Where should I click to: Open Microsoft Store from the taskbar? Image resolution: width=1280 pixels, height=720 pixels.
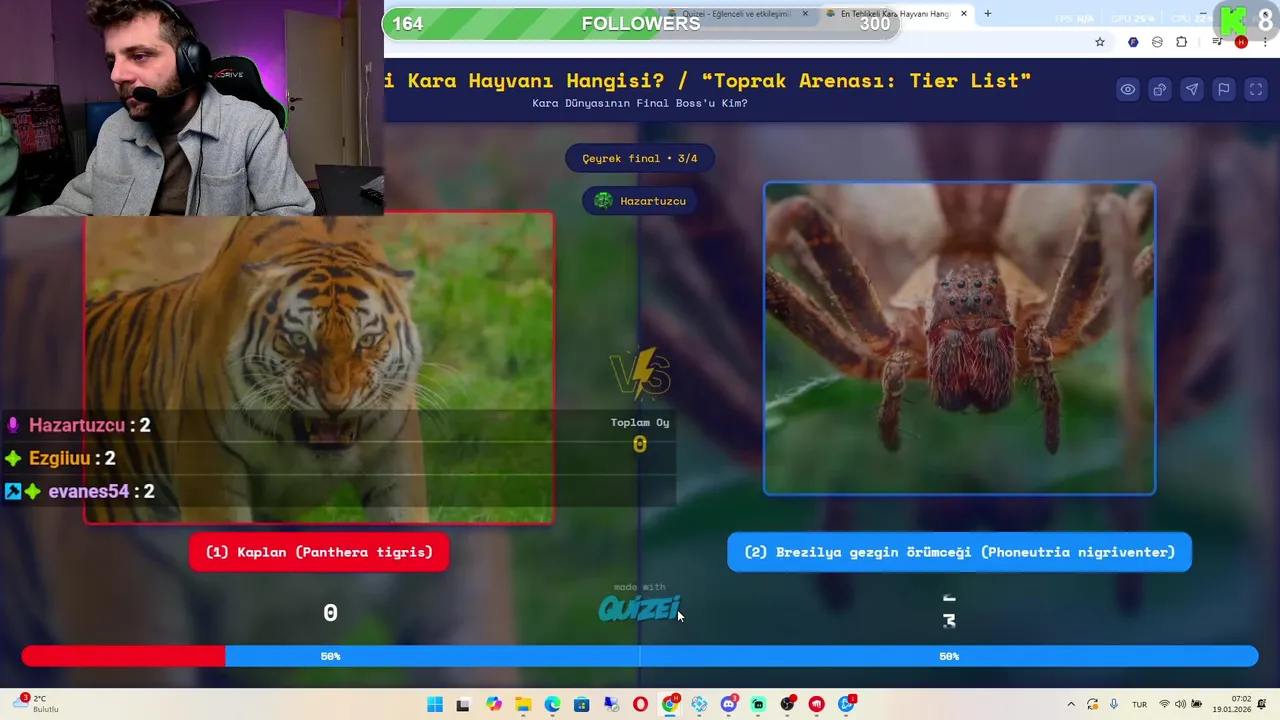click(x=582, y=704)
